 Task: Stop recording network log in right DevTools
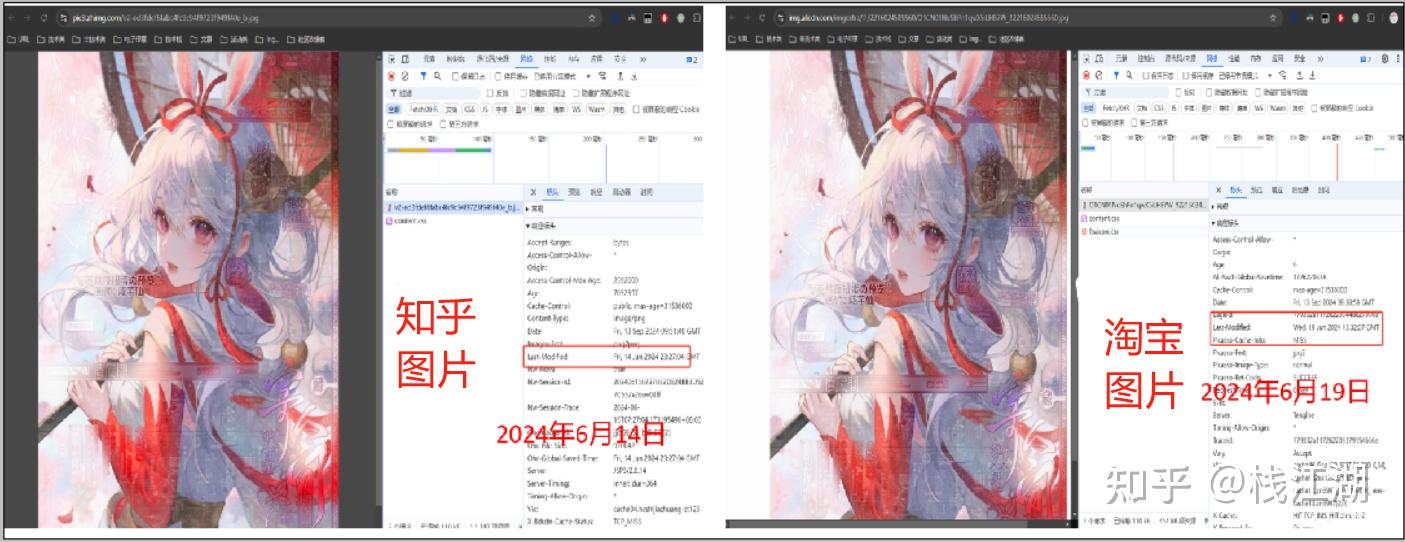click(x=1087, y=75)
